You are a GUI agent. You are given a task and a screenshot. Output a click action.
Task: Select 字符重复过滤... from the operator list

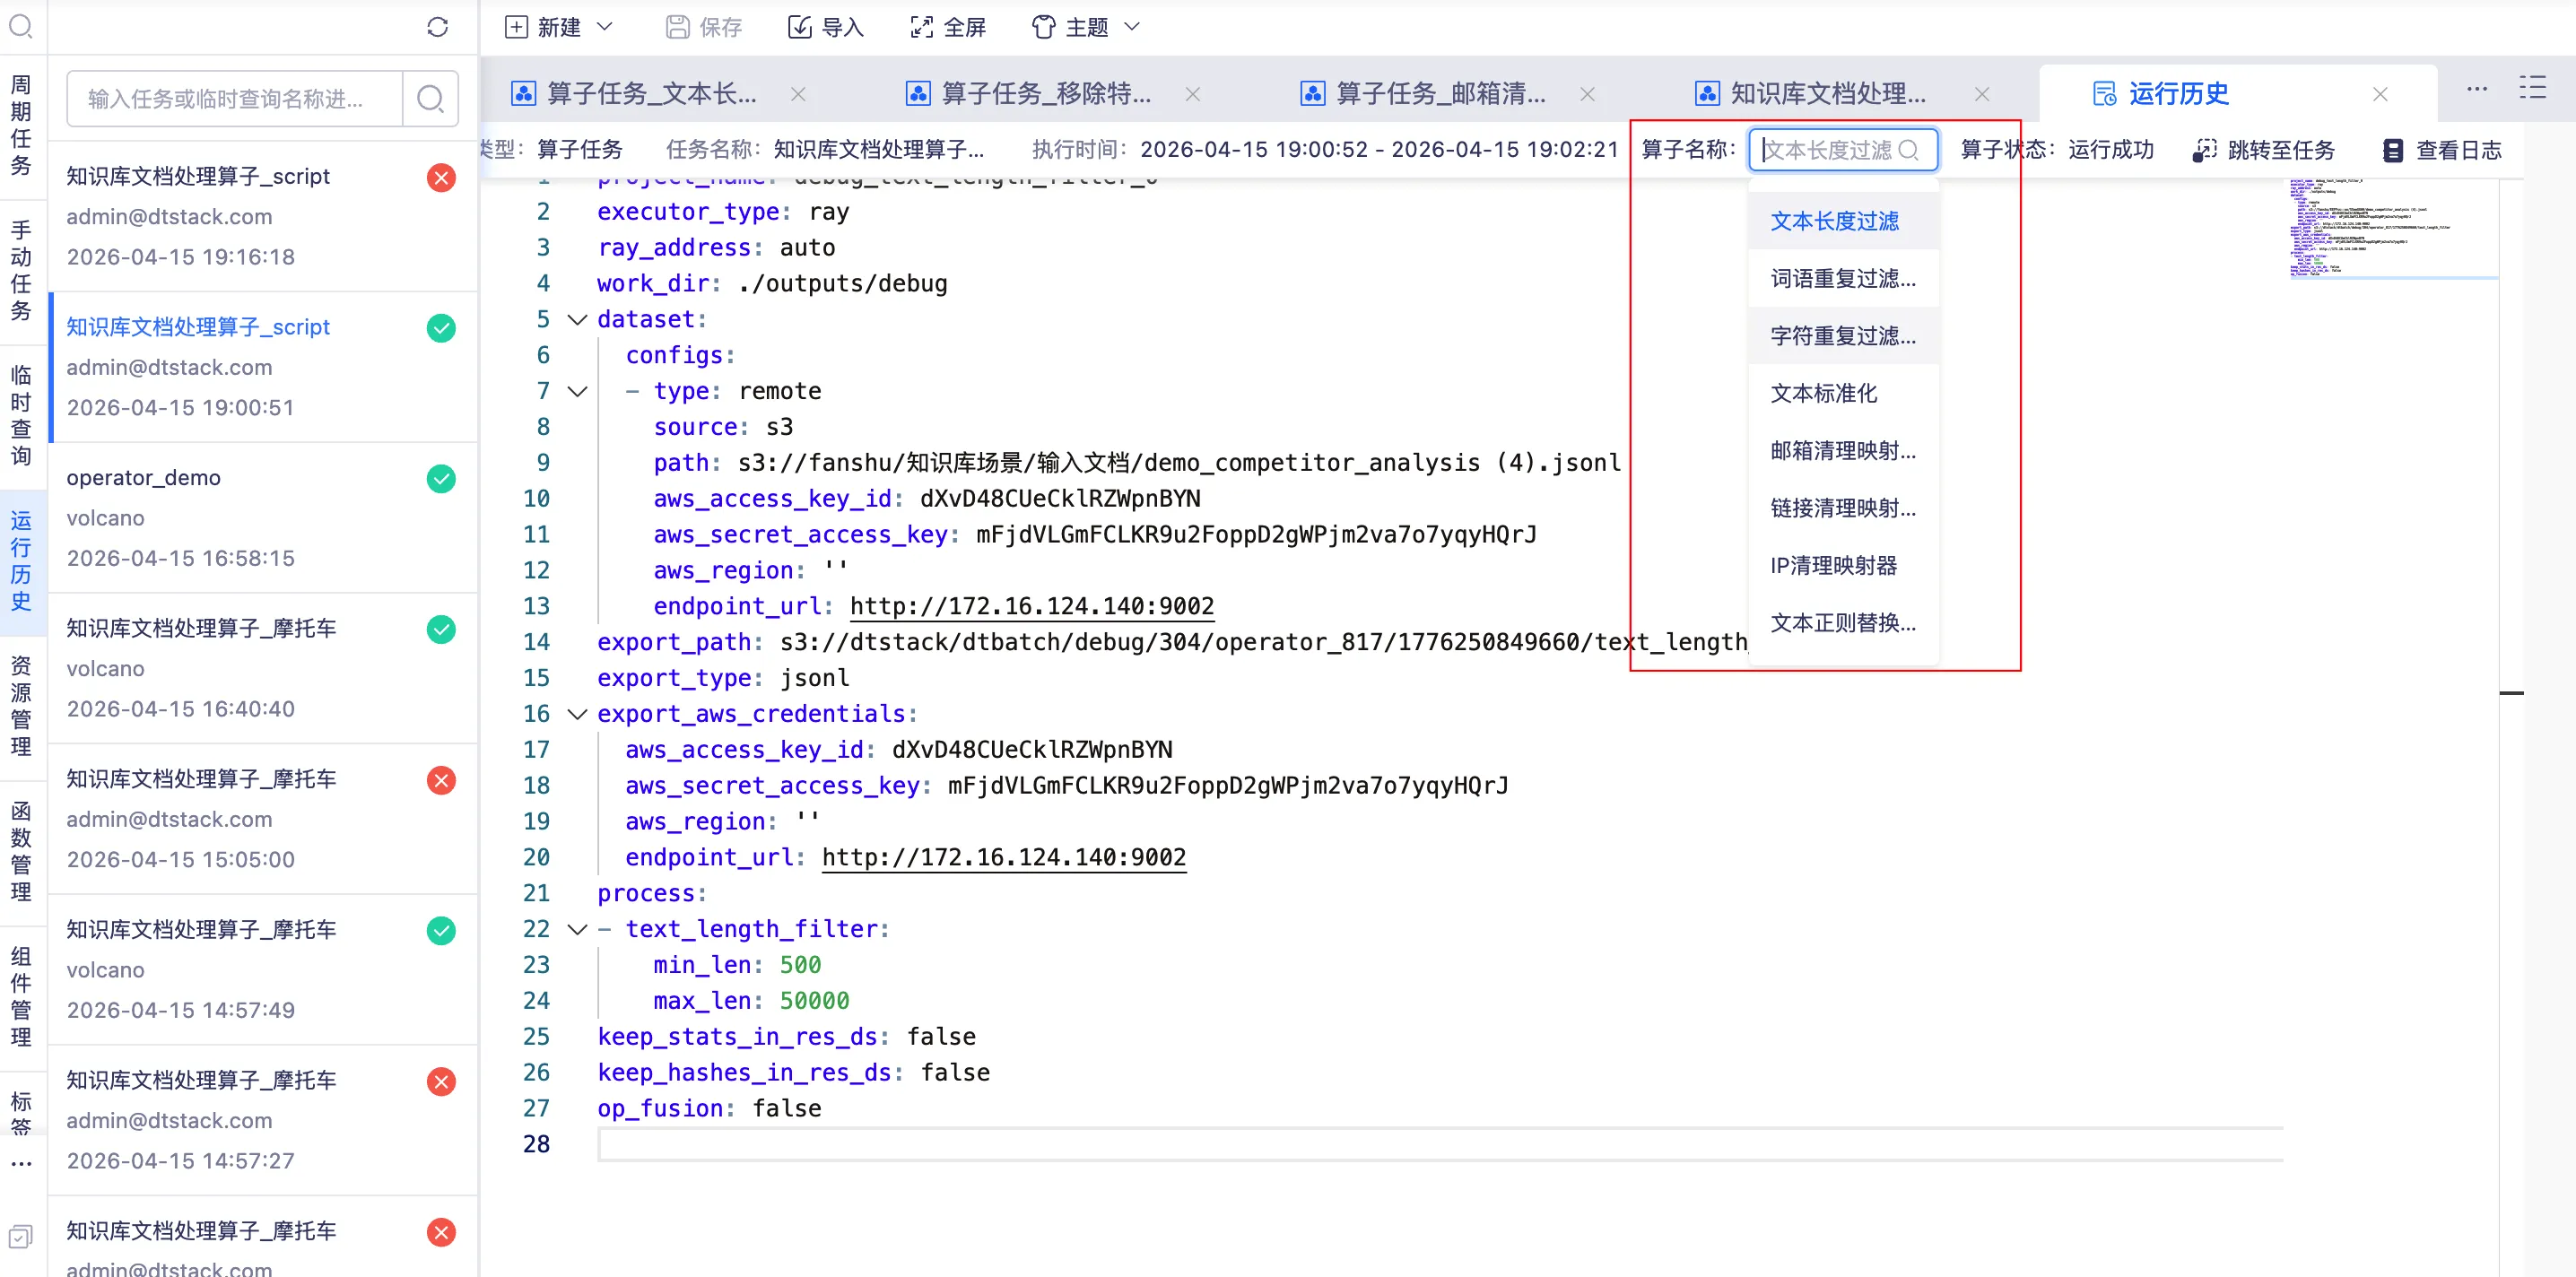(x=1843, y=336)
